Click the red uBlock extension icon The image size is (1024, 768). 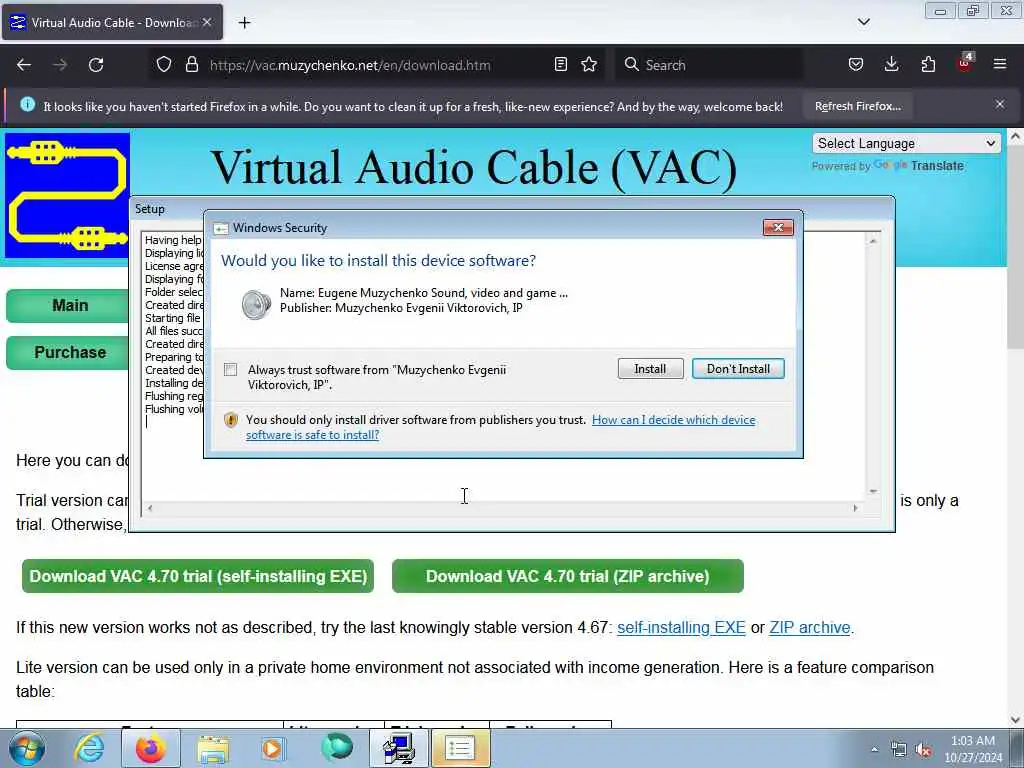(x=965, y=63)
